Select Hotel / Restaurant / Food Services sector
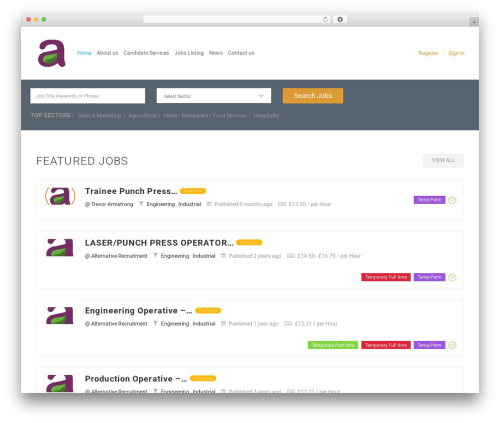The height and width of the screenshot is (423, 500). click(205, 116)
